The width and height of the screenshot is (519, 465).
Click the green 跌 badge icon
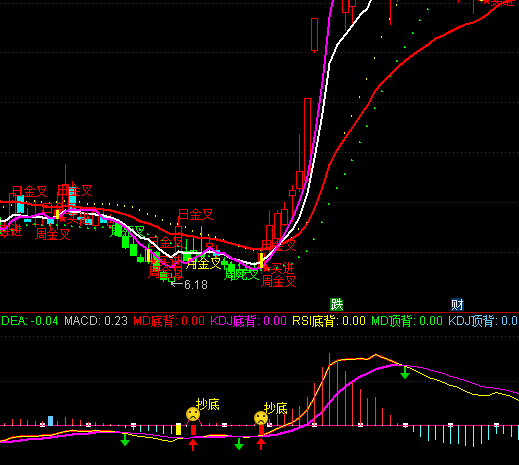pos(336,304)
